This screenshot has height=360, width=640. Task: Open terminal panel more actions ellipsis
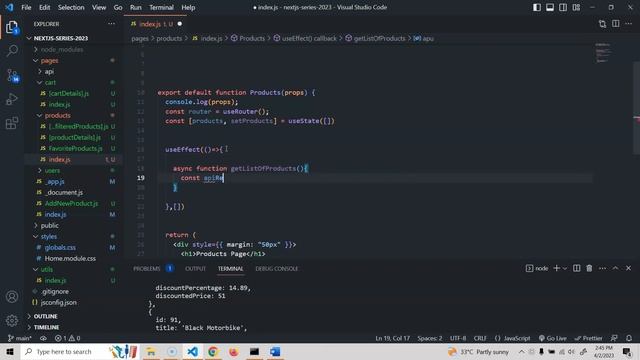tap(602, 268)
